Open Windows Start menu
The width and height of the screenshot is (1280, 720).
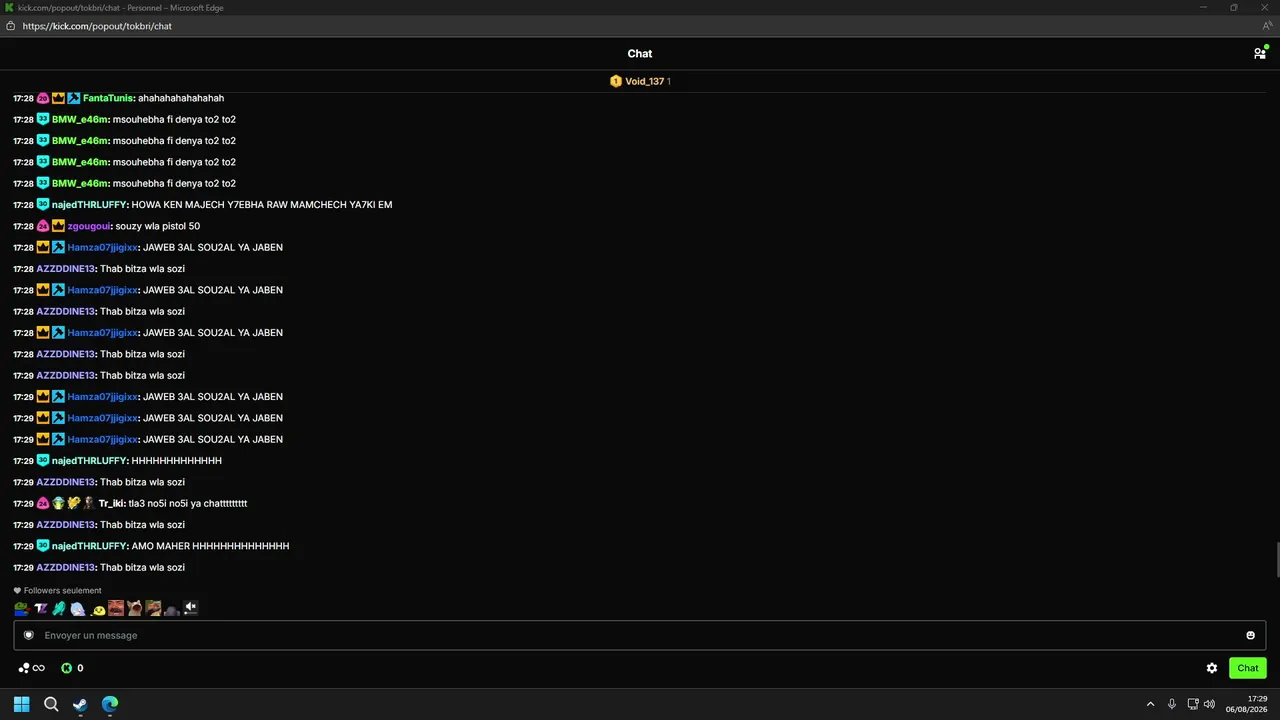(21, 704)
